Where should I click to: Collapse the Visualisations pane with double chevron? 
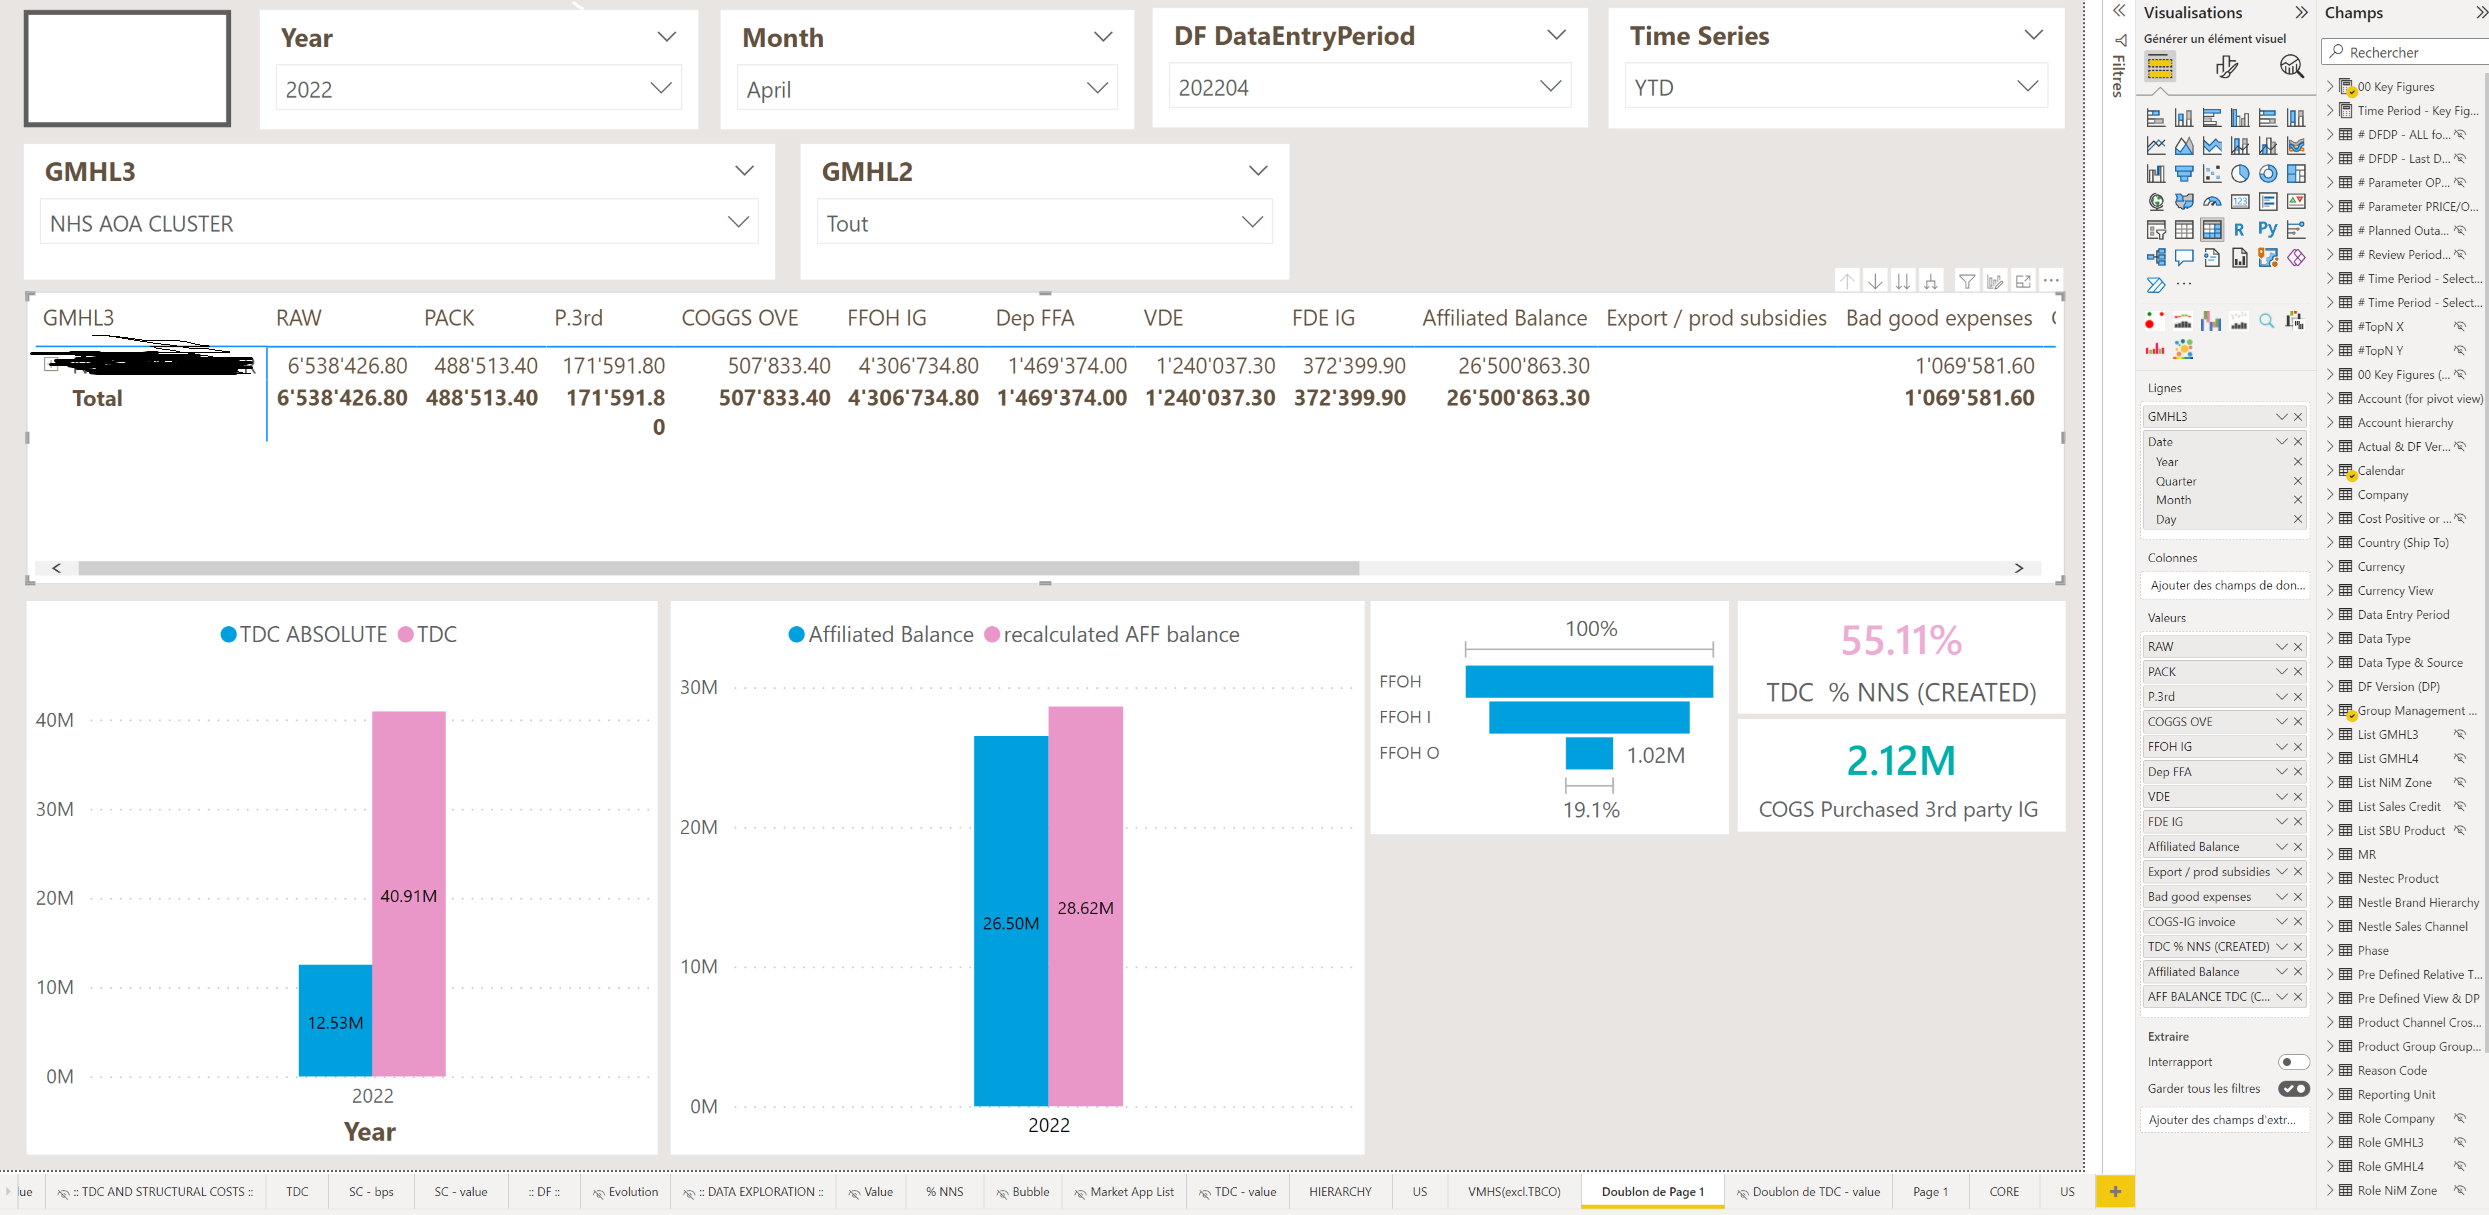click(x=2301, y=13)
